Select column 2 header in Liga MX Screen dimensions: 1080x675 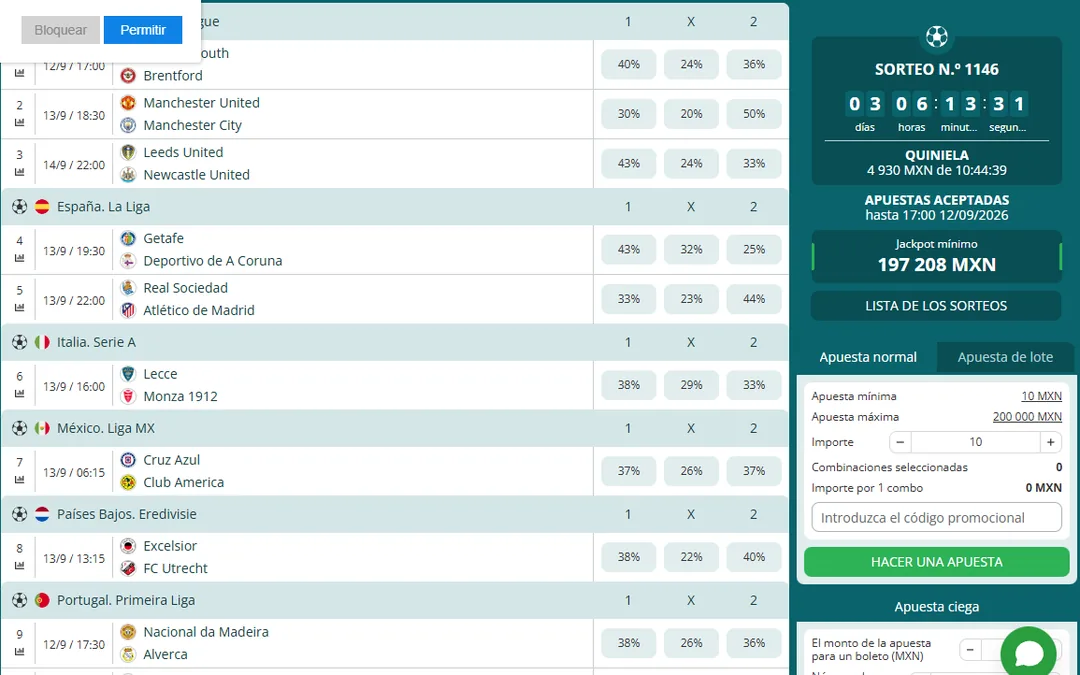coord(754,428)
